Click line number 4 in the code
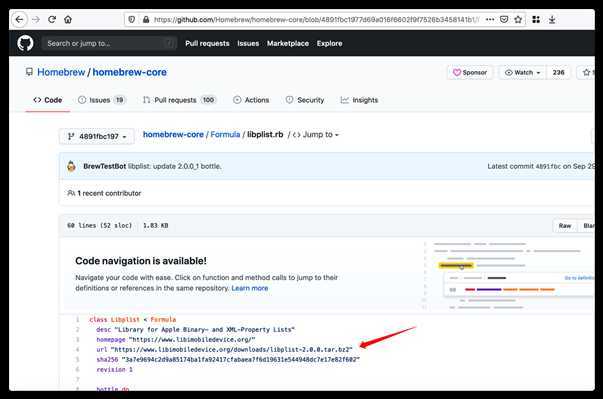This screenshot has width=603, height=399. tap(77, 349)
